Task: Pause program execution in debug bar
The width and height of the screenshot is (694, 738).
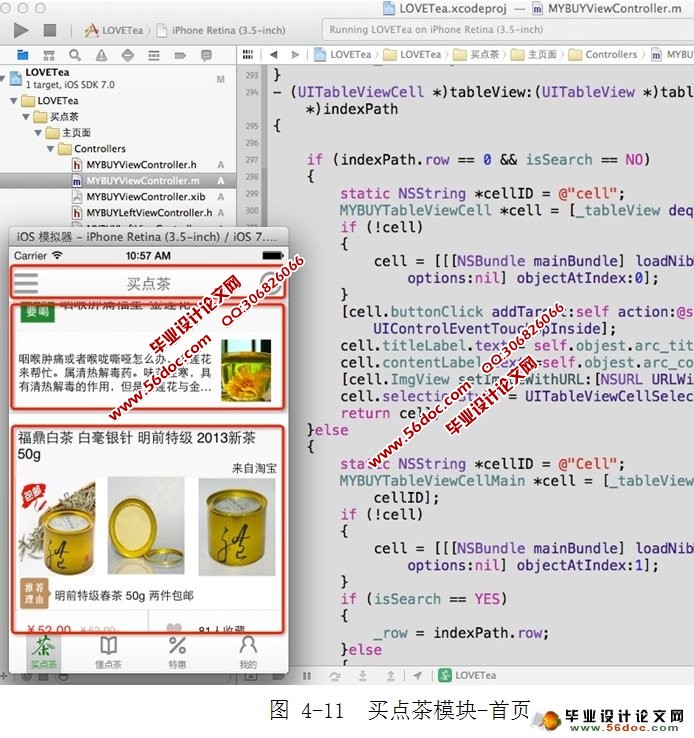Action: coord(306,676)
